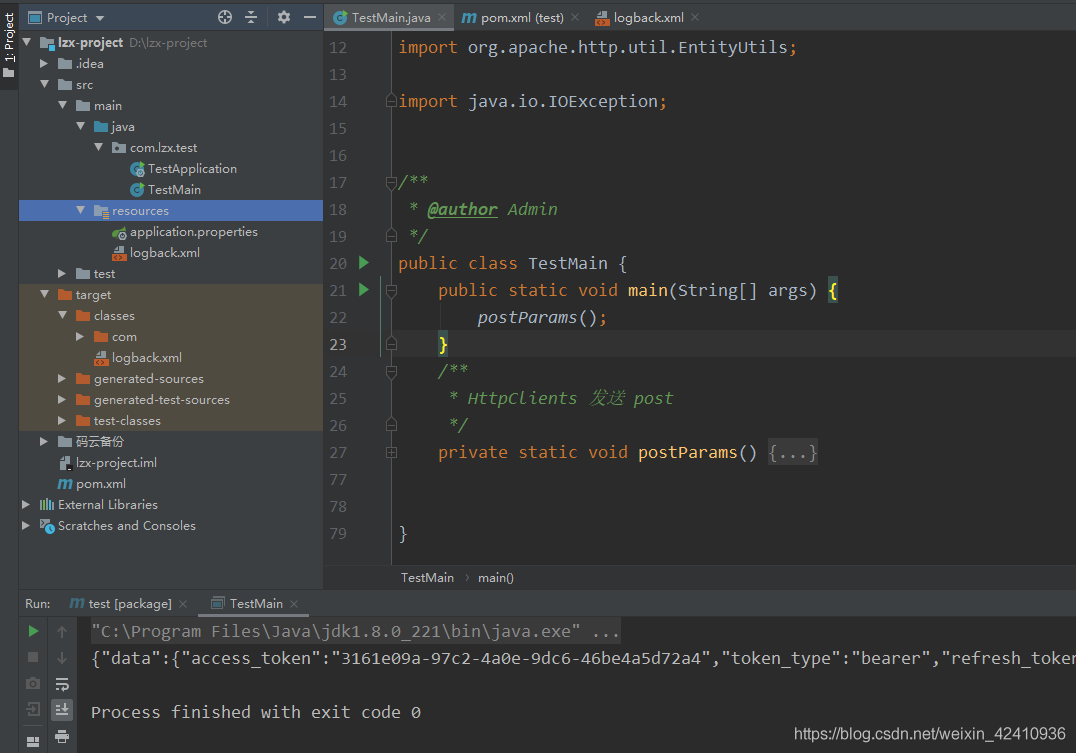Select application.properties file

[185, 231]
